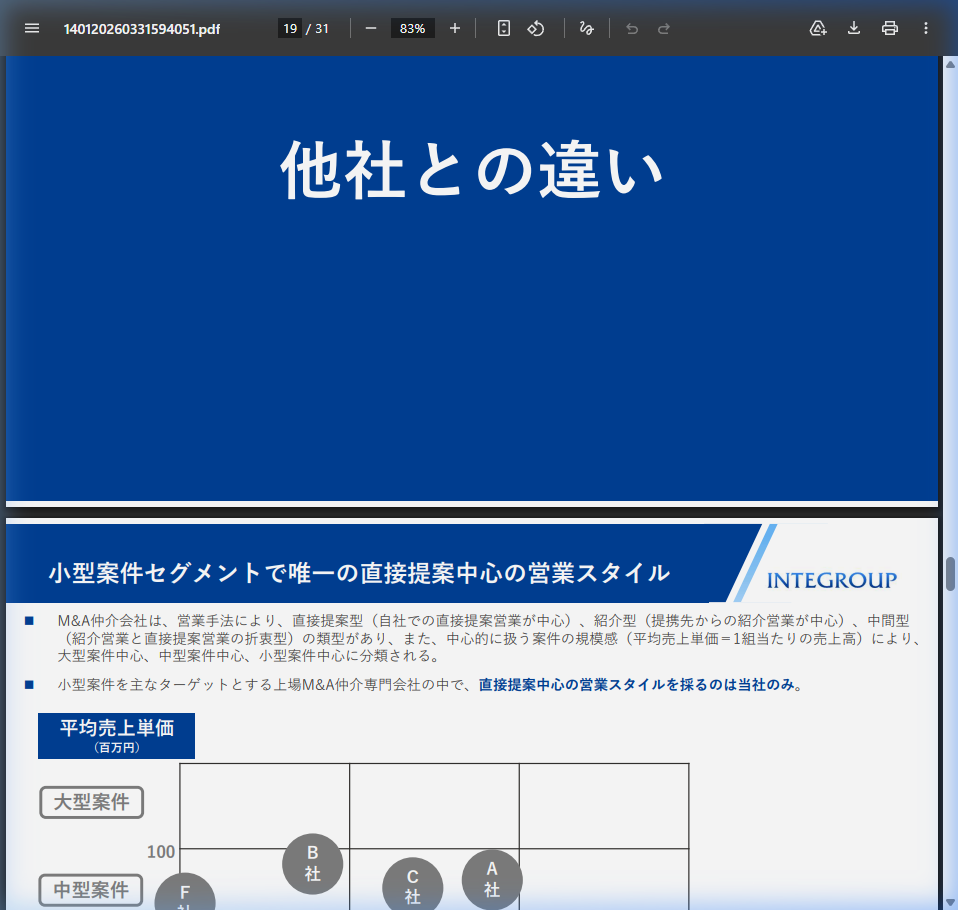This screenshot has height=910, width=958.
Task: Enable the draw annotation tool
Action: coord(587,28)
